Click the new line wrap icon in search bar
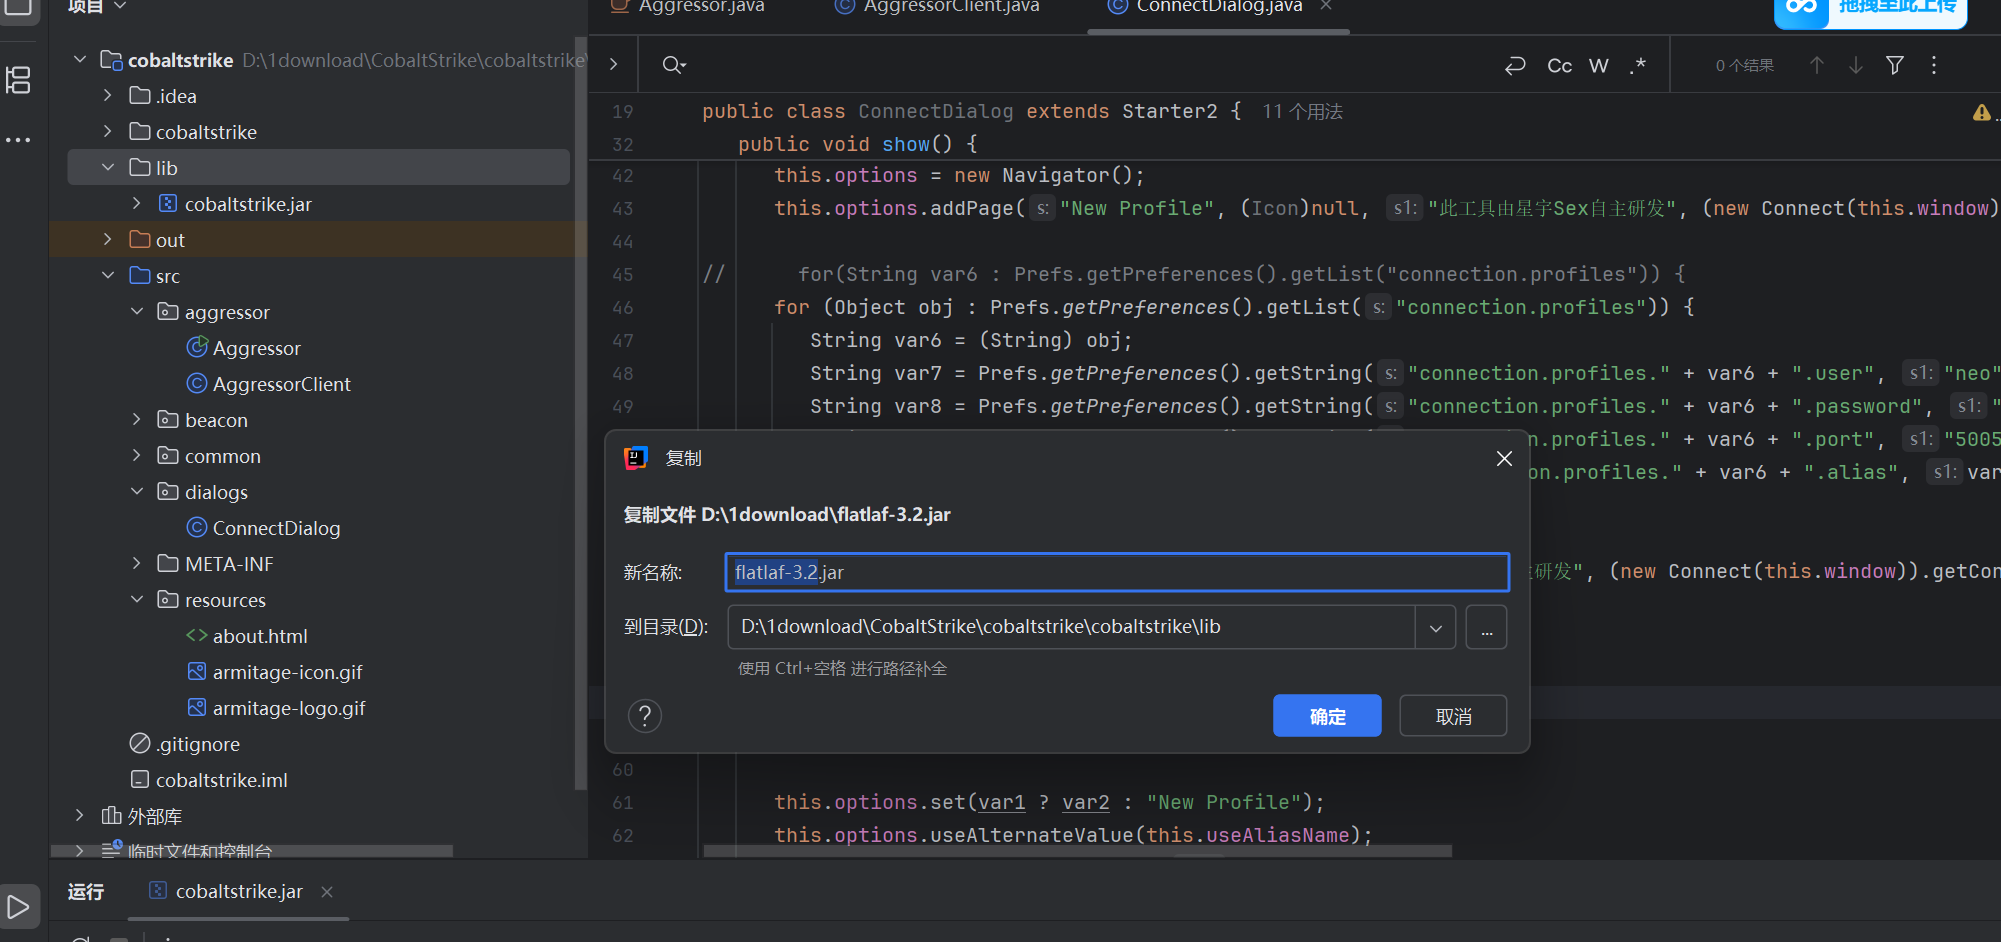The image size is (2001, 942). [x=1515, y=66]
